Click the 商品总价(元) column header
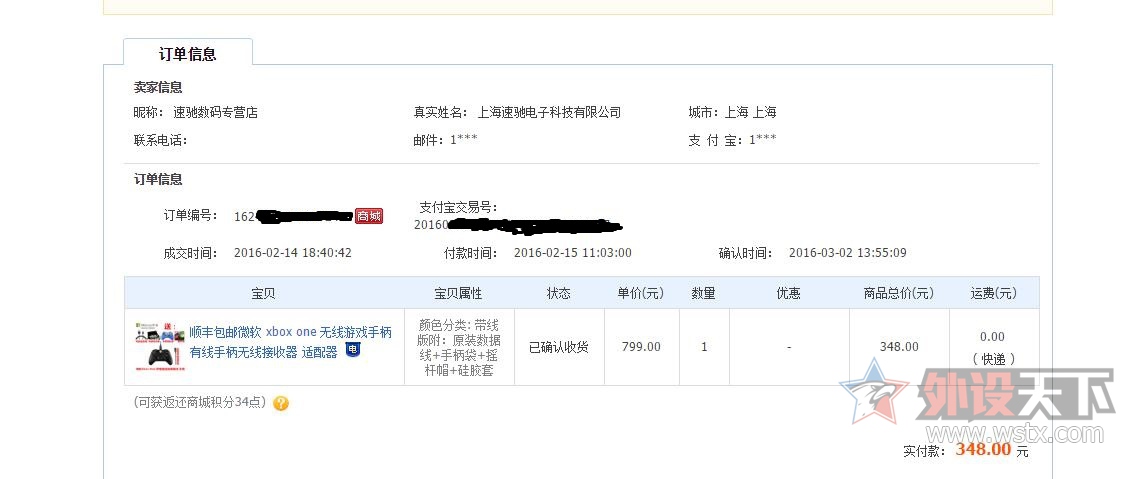The width and height of the screenshot is (1134, 479). tap(899, 293)
